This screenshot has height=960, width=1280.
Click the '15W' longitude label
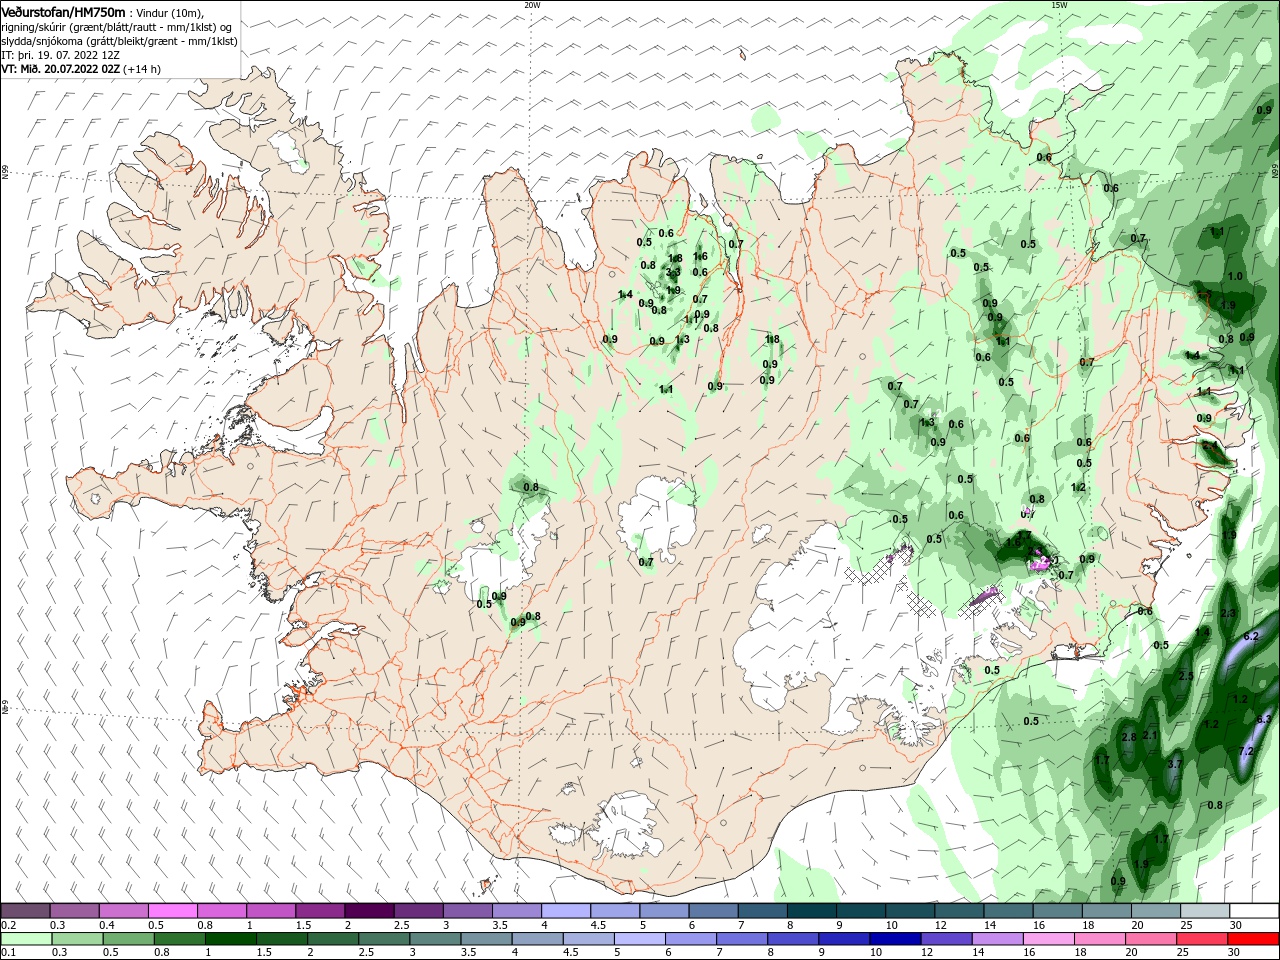(x=1059, y=5)
